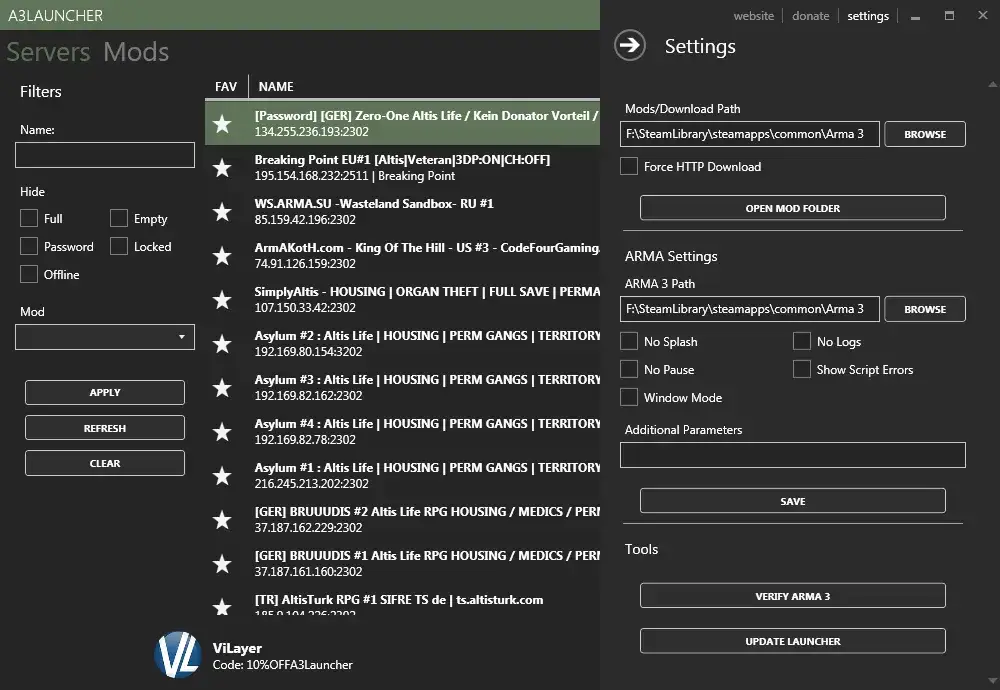Viewport: 1000px width, 690px height.
Task: Click the star beside Breaking Point EU#1
Action: click(x=222, y=168)
